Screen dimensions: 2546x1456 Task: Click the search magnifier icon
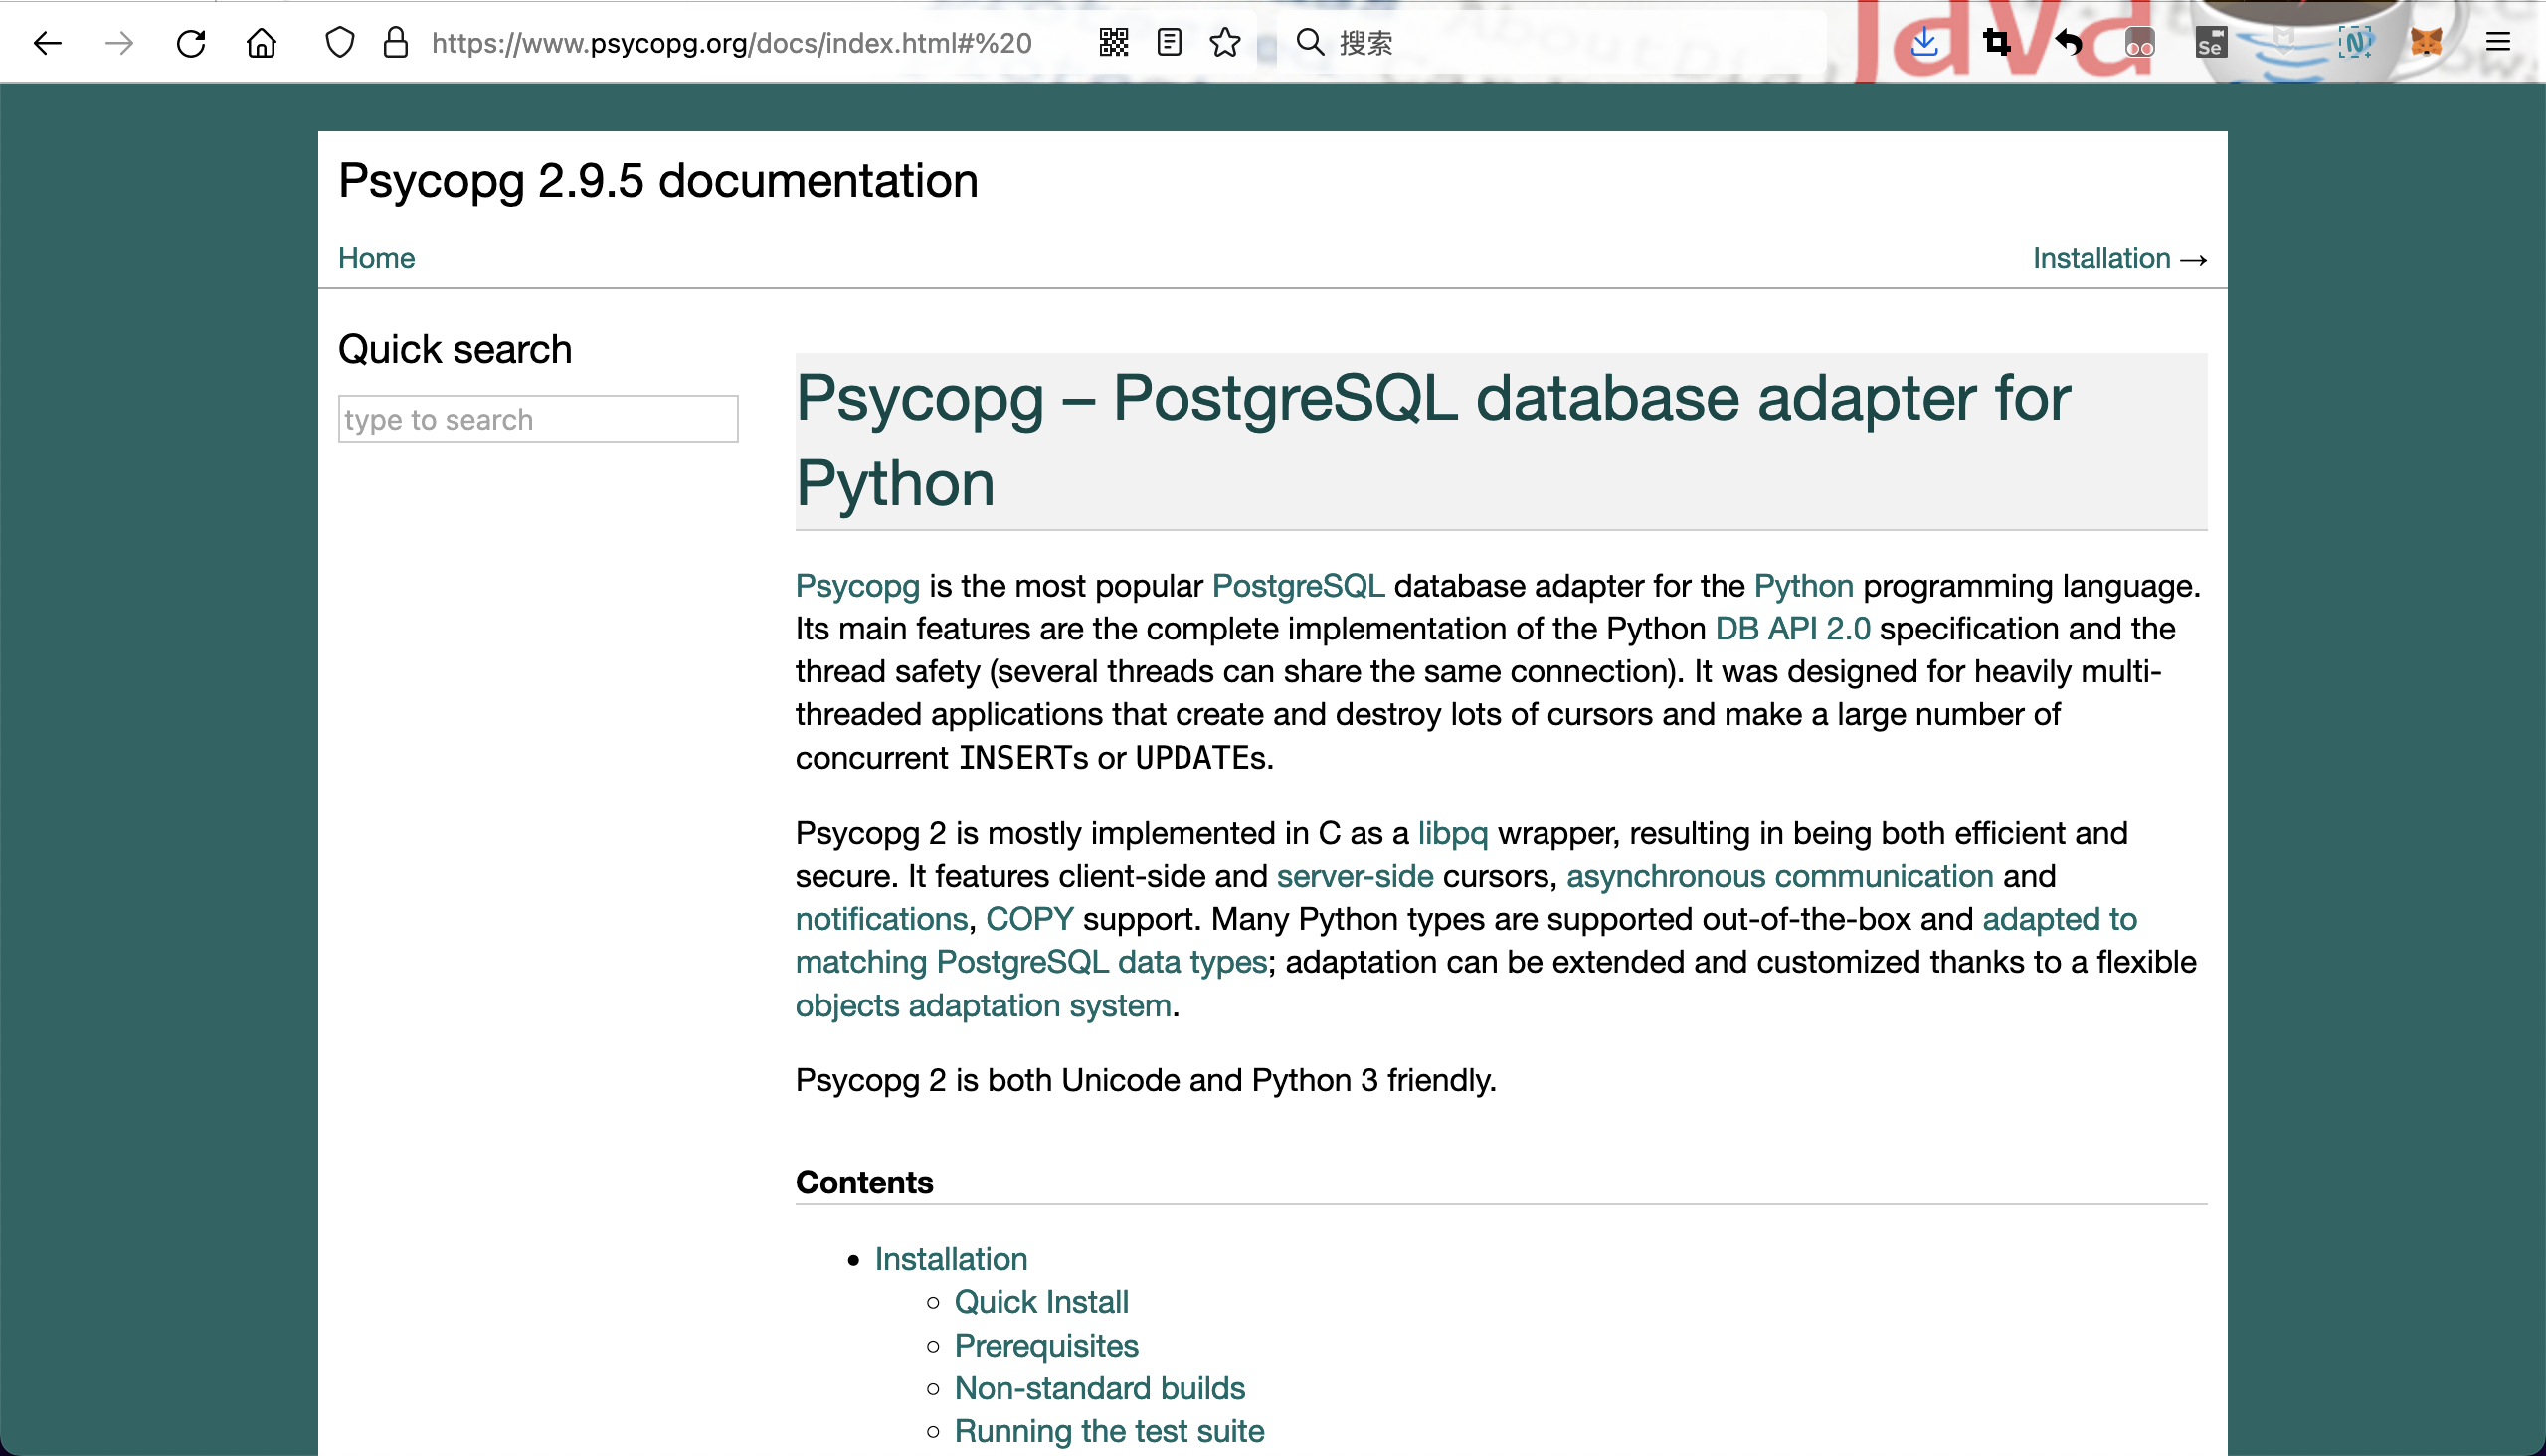(1310, 43)
